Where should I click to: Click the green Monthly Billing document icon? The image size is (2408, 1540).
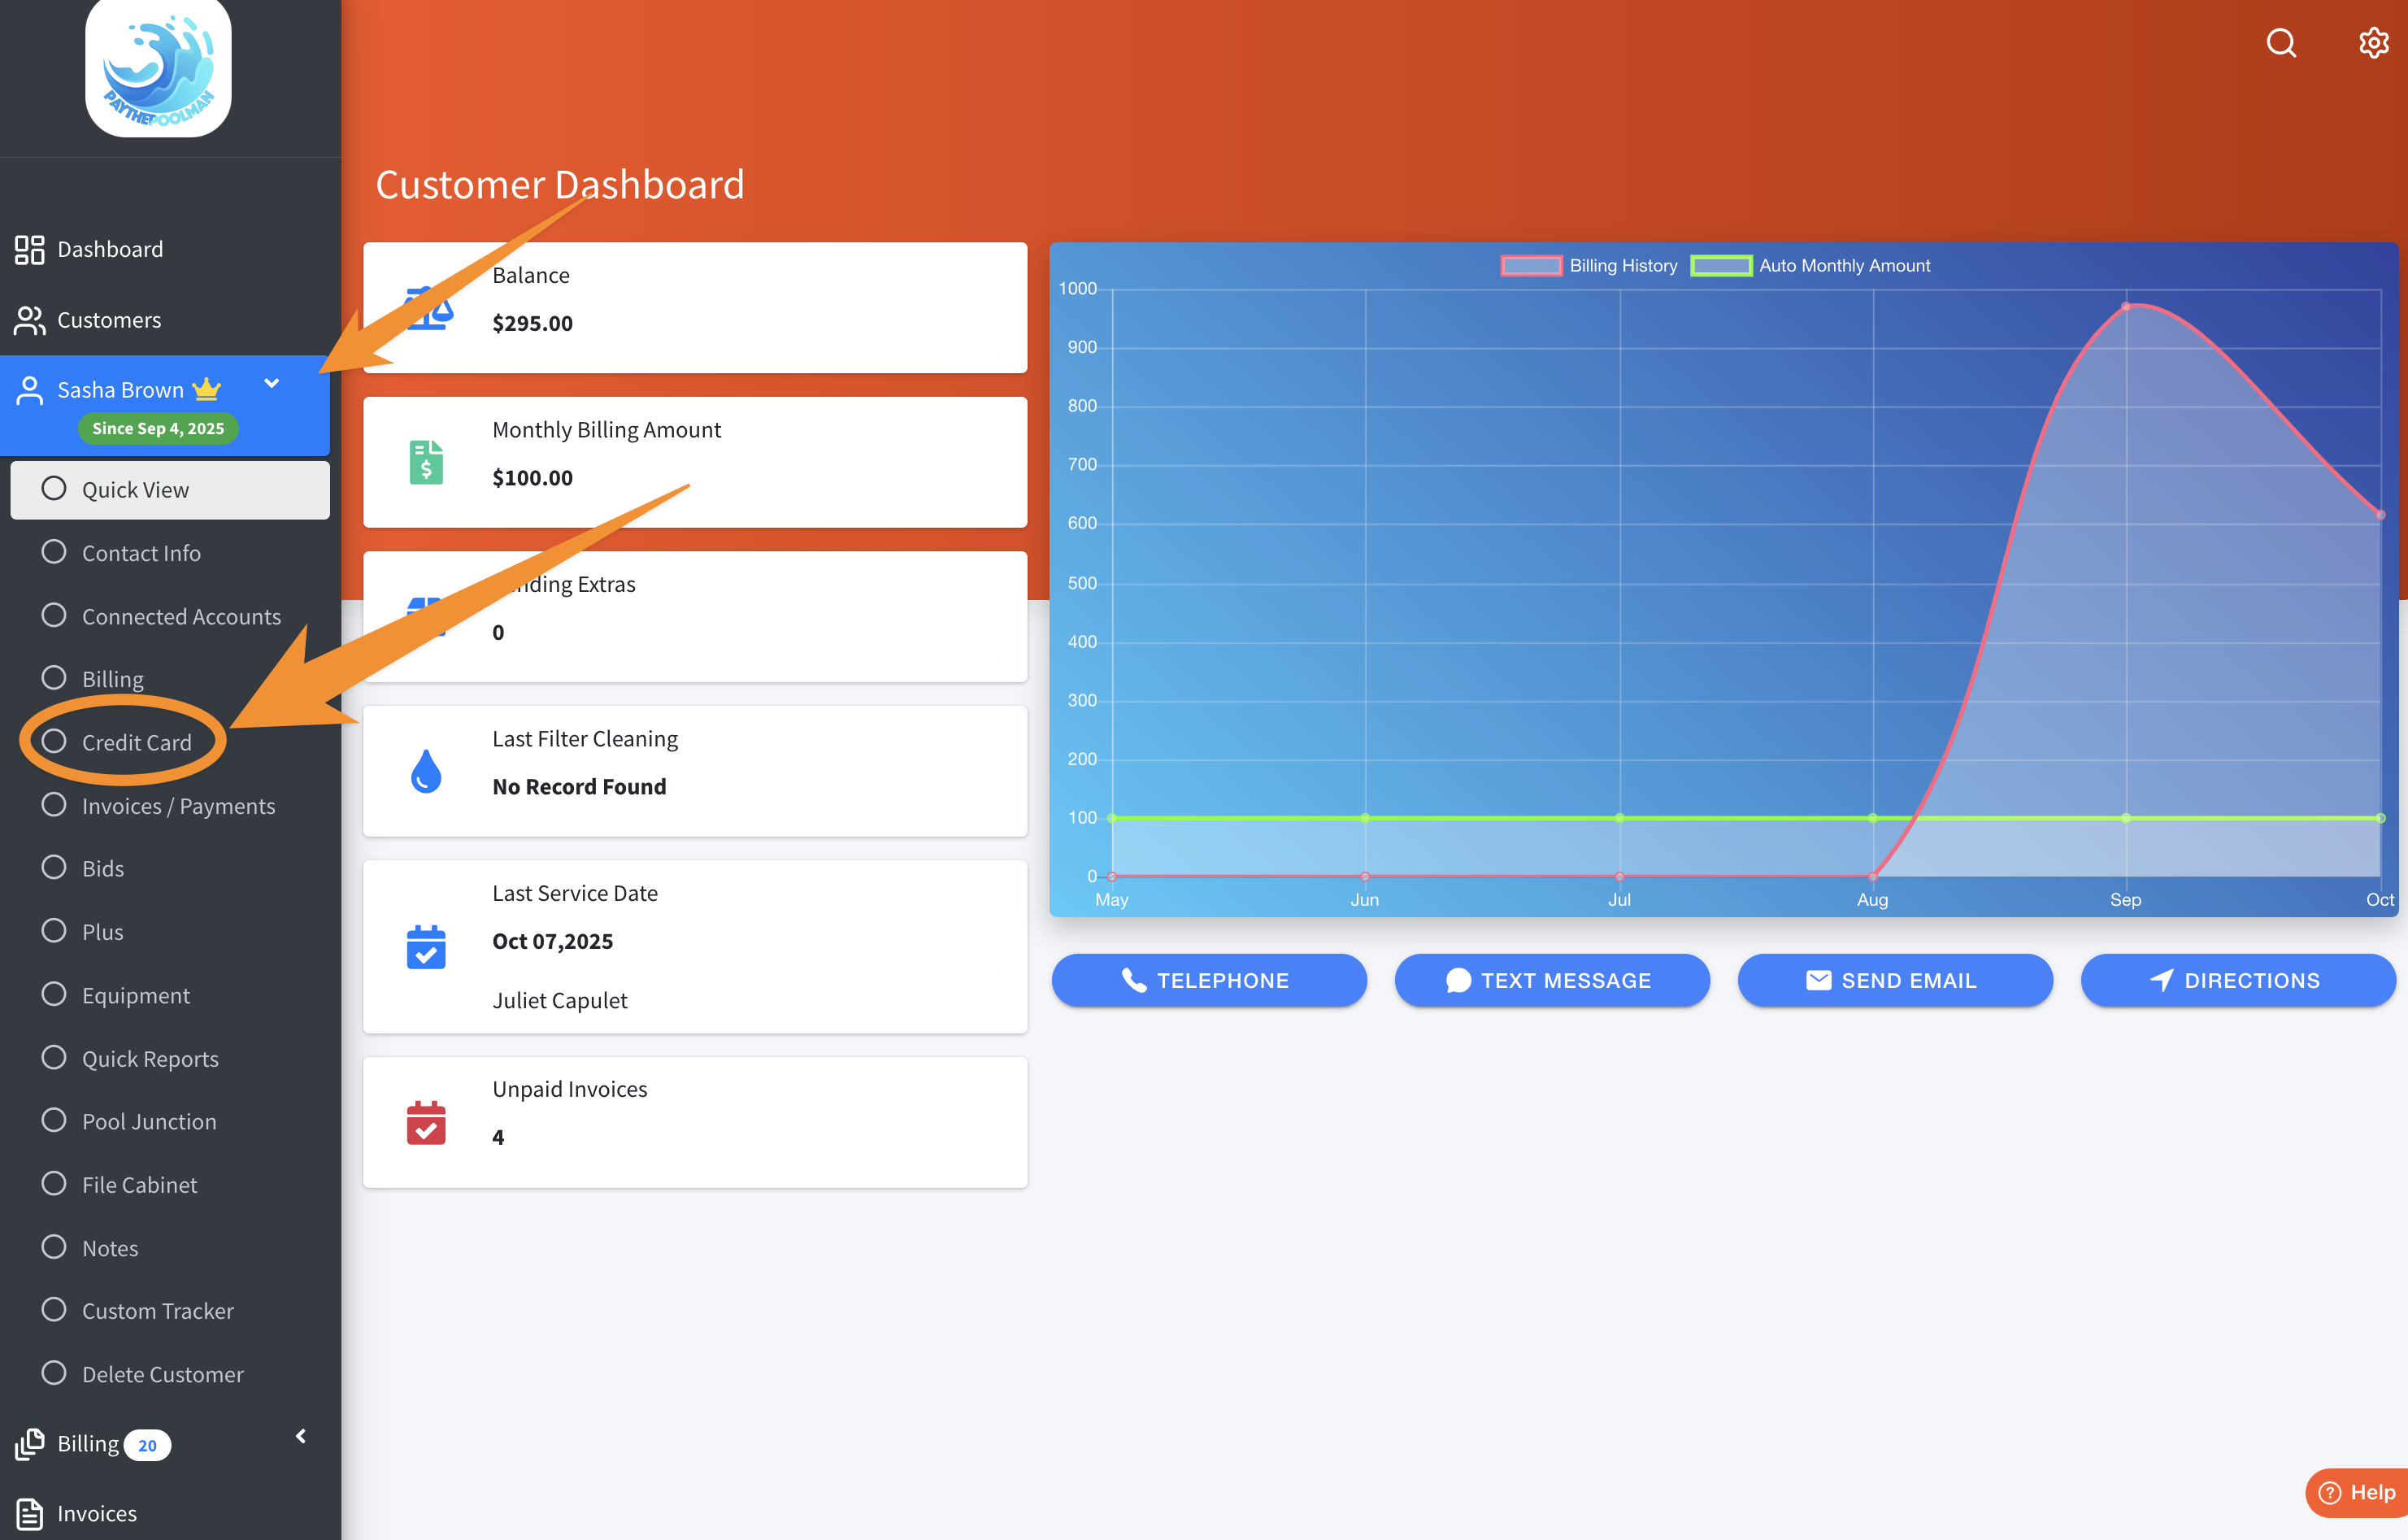click(x=426, y=462)
